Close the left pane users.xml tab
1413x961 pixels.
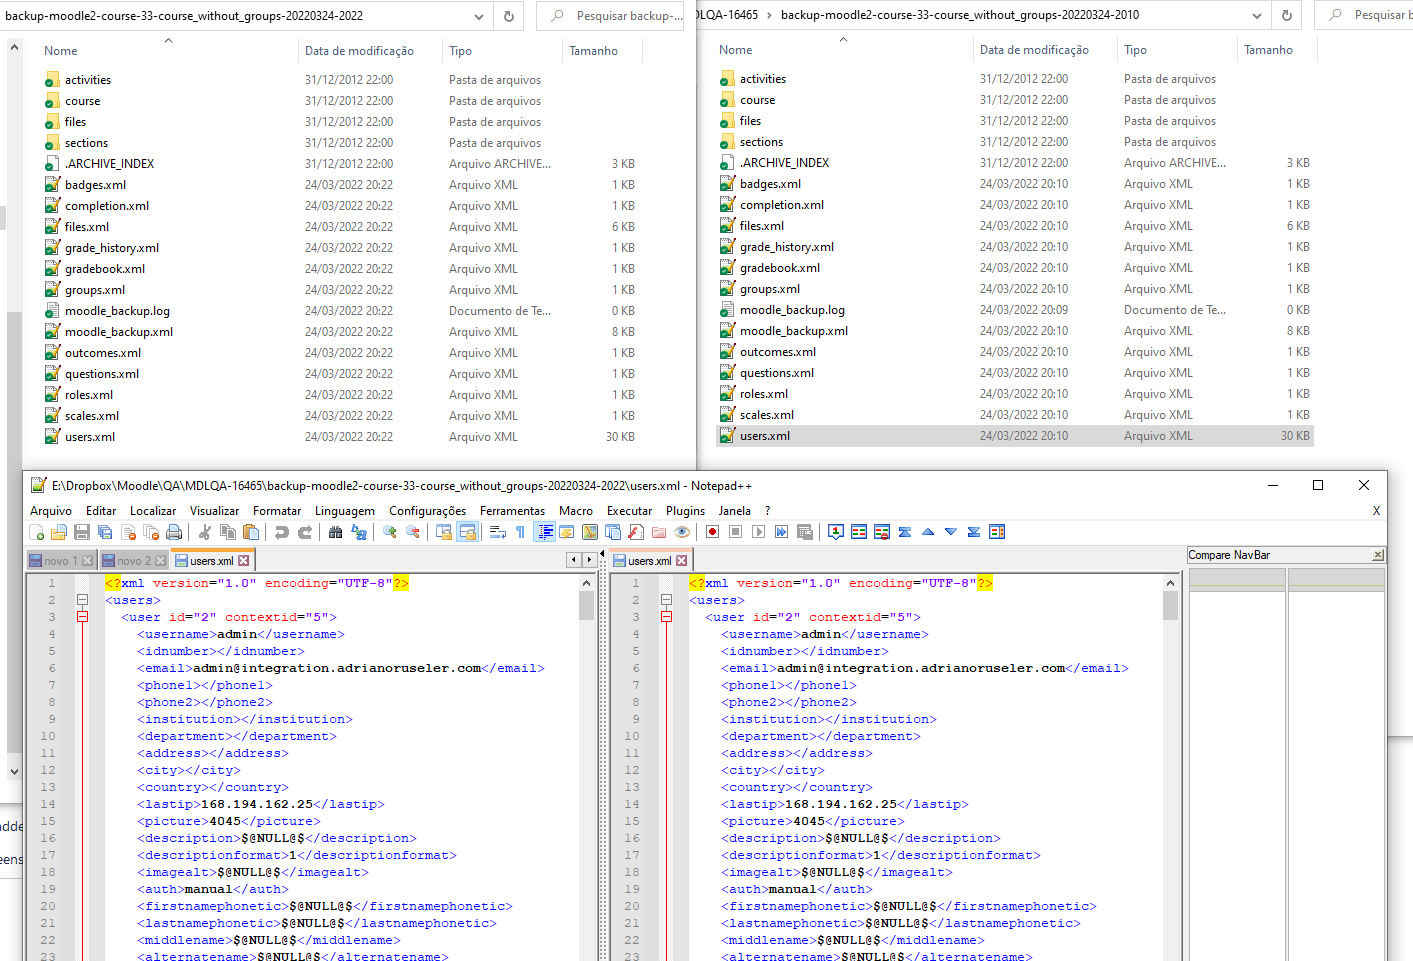click(x=243, y=561)
